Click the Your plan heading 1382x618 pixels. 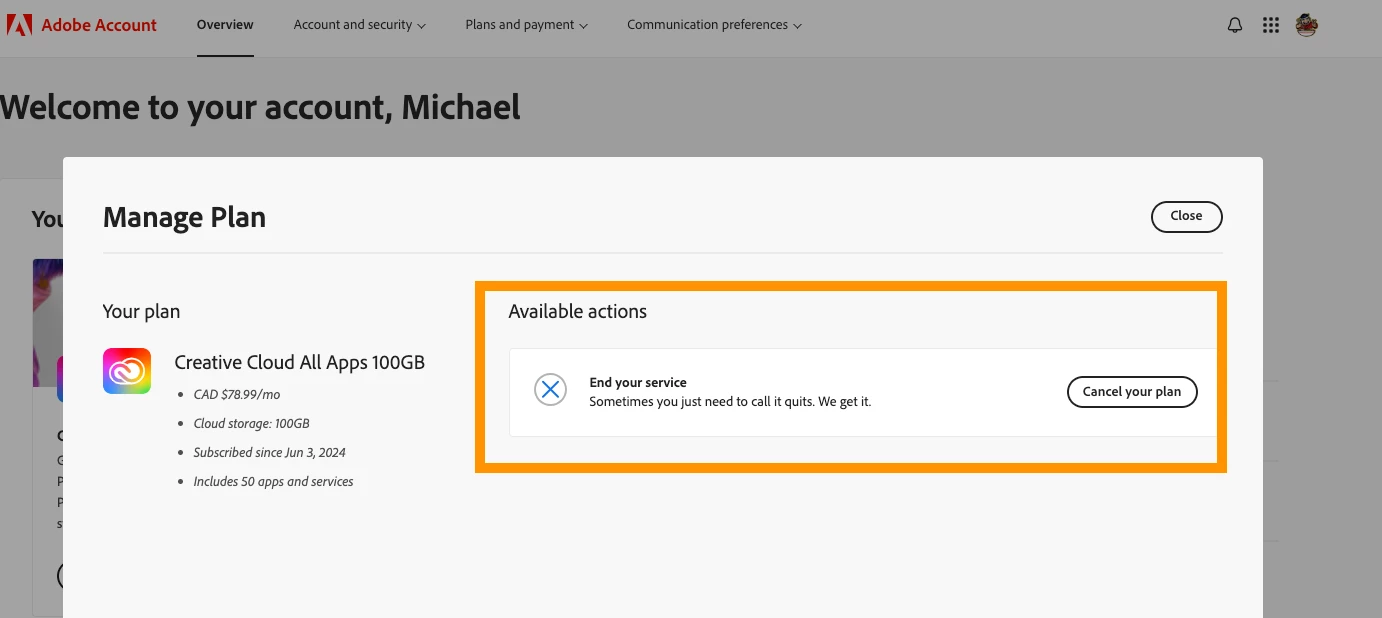pyautogui.click(x=141, y=311)
